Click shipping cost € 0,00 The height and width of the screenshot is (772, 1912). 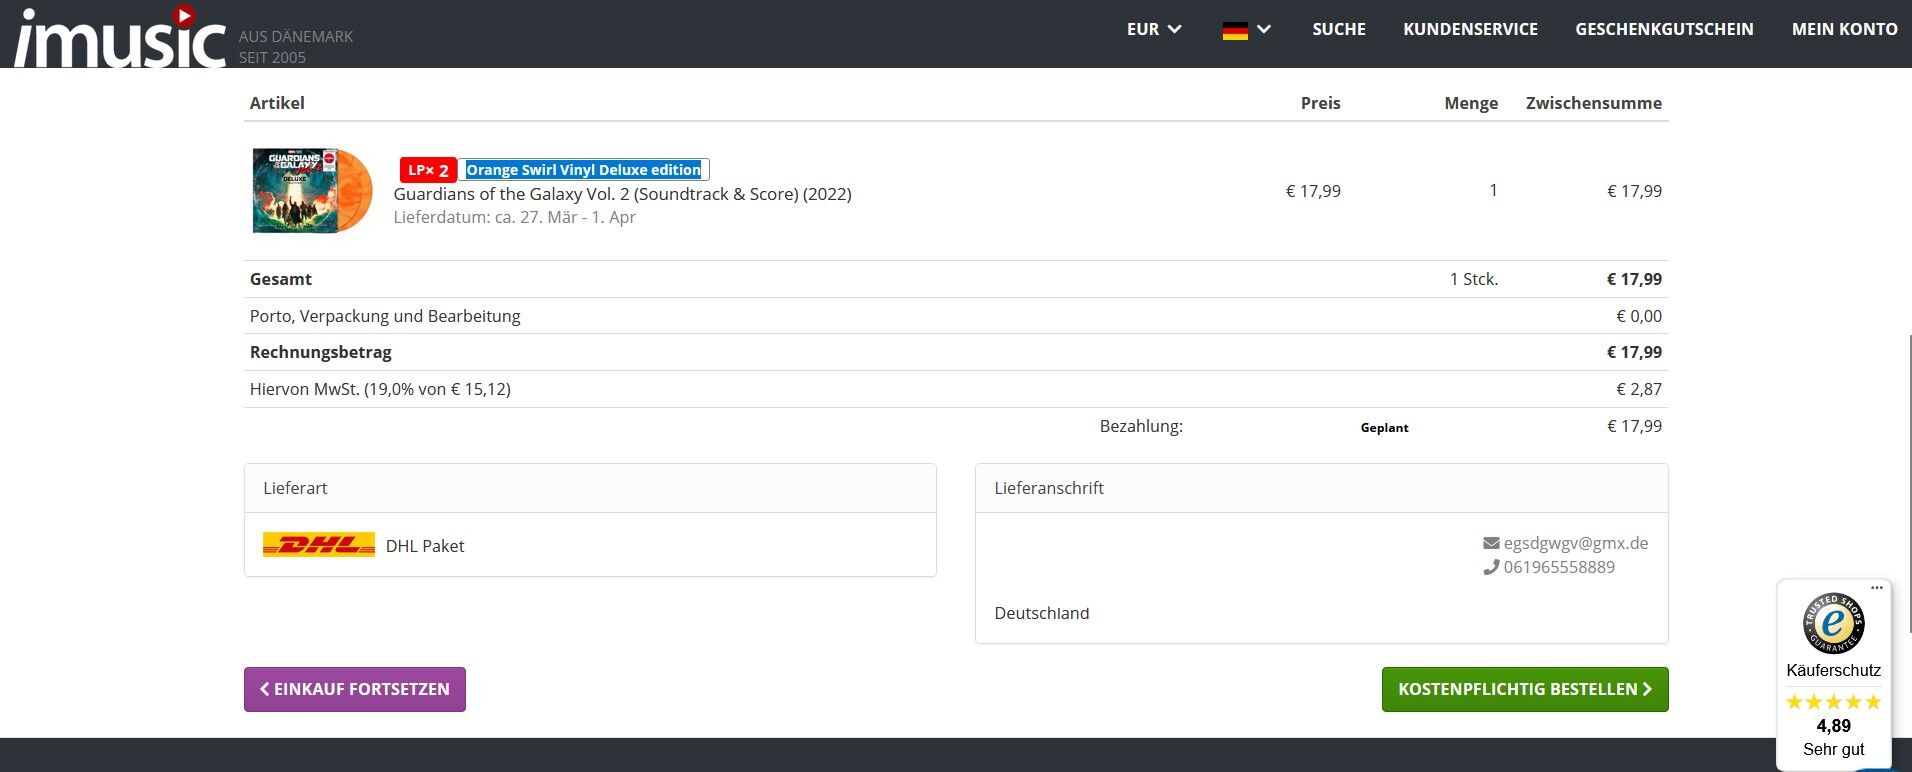coord(1639,316)
